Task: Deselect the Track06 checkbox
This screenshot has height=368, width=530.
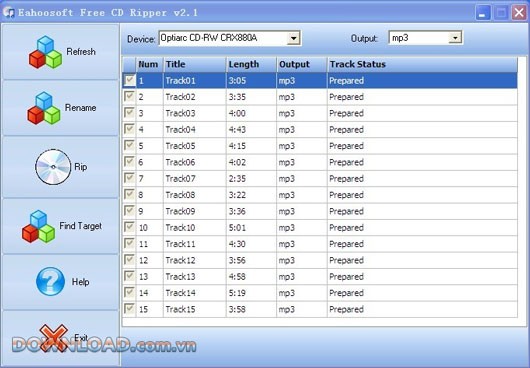Action: pyautogui.click(x=129, y=162)
